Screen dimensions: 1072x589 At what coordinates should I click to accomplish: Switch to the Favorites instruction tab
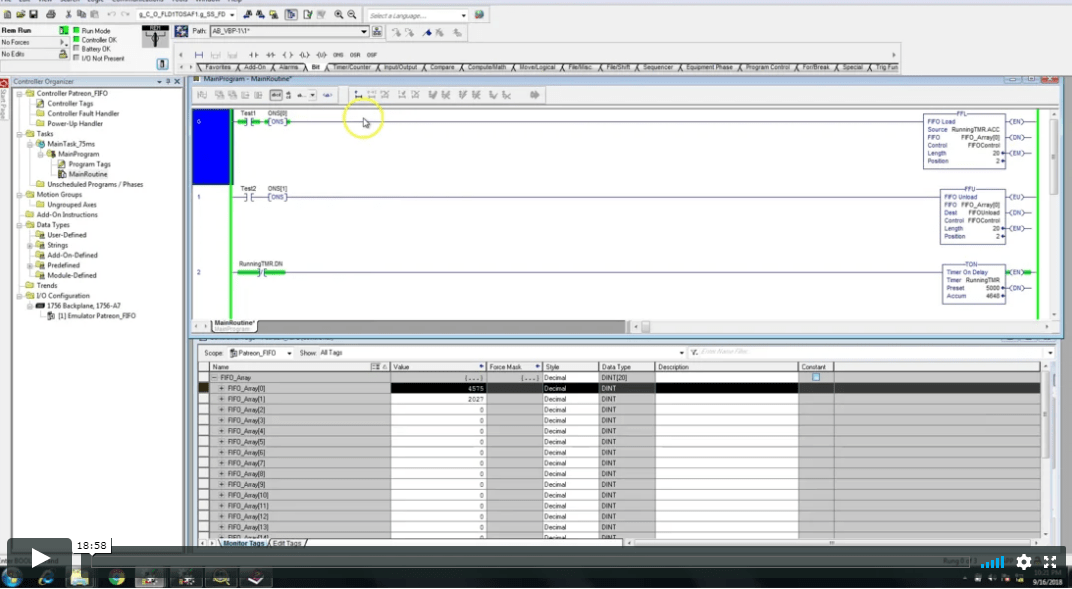(x=218, y=68)
